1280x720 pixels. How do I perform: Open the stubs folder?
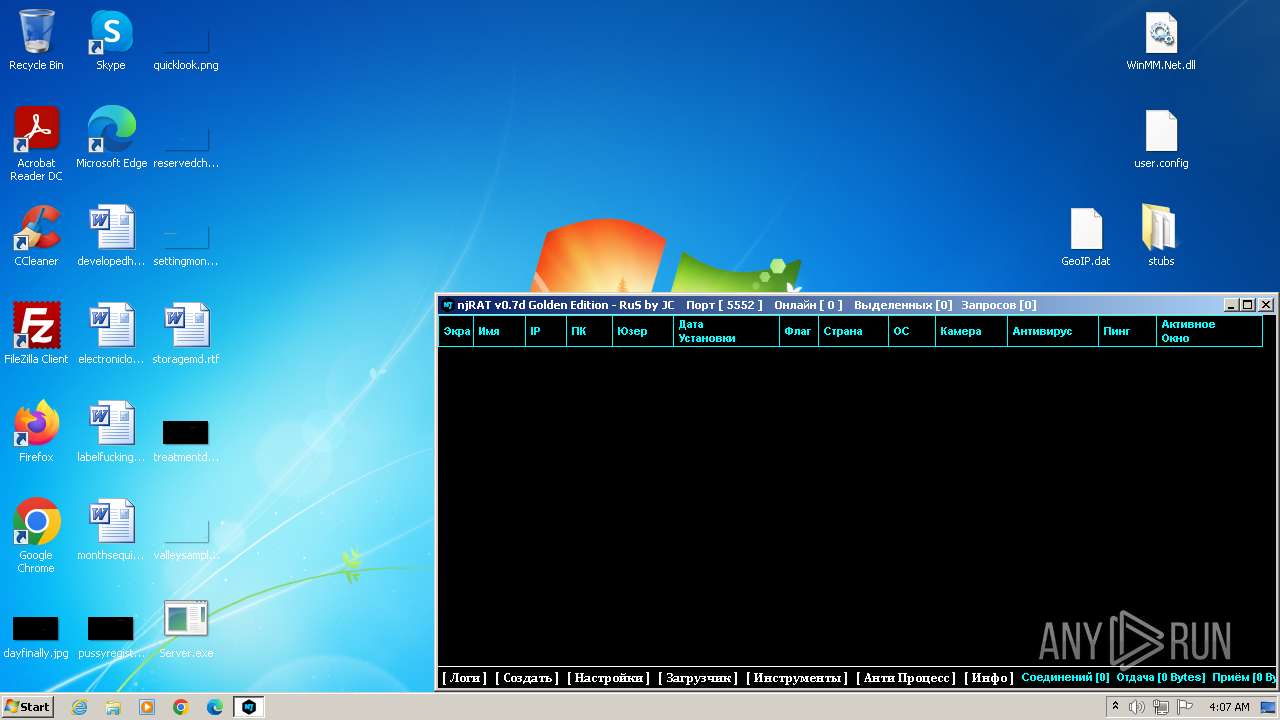[x=1161, y=235]
